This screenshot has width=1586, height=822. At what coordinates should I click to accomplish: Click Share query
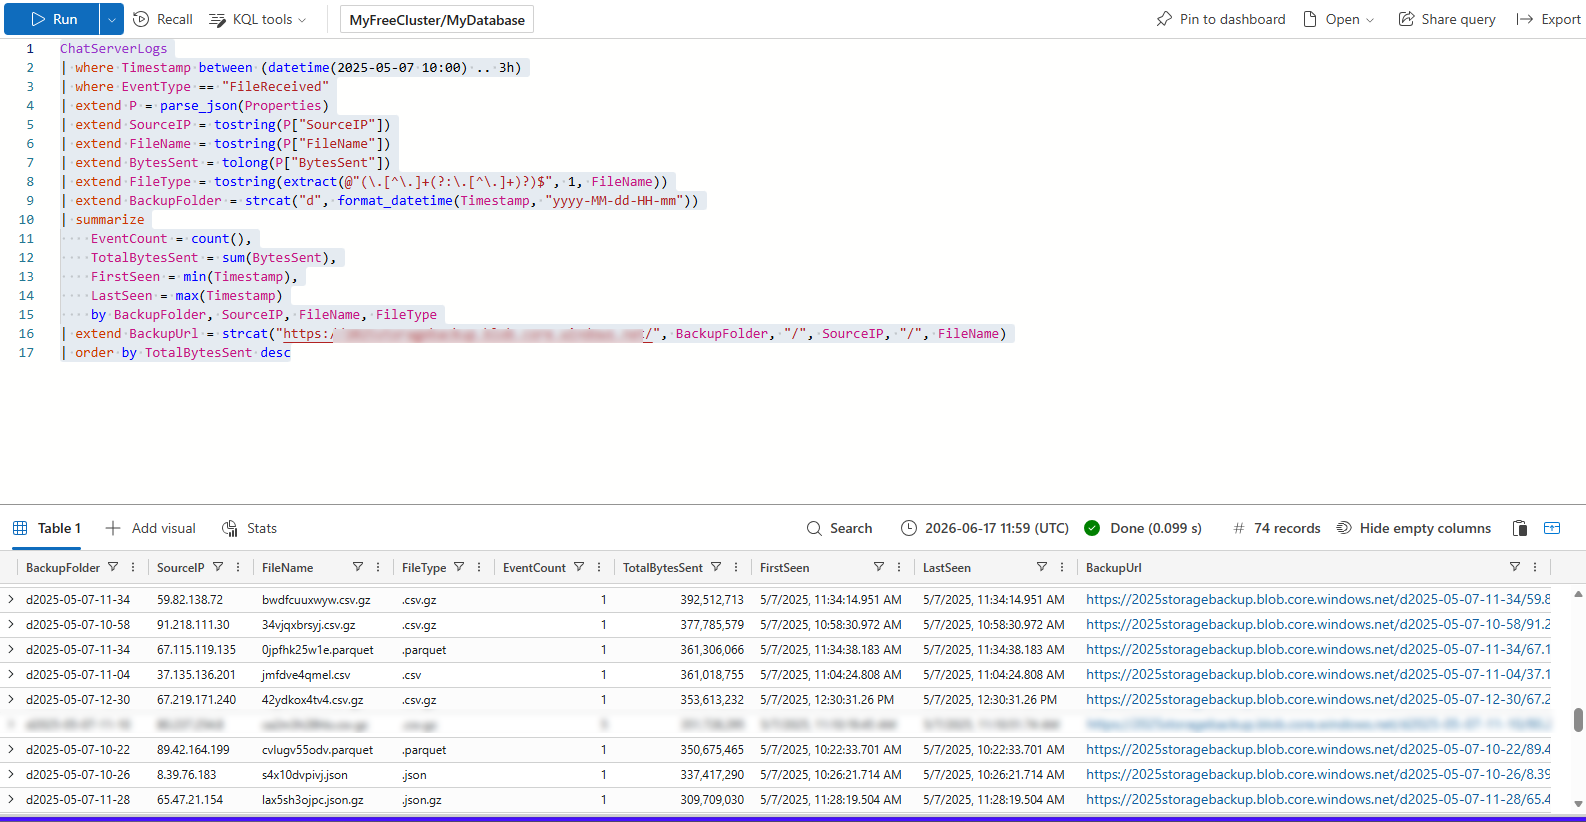[1447, 19]
